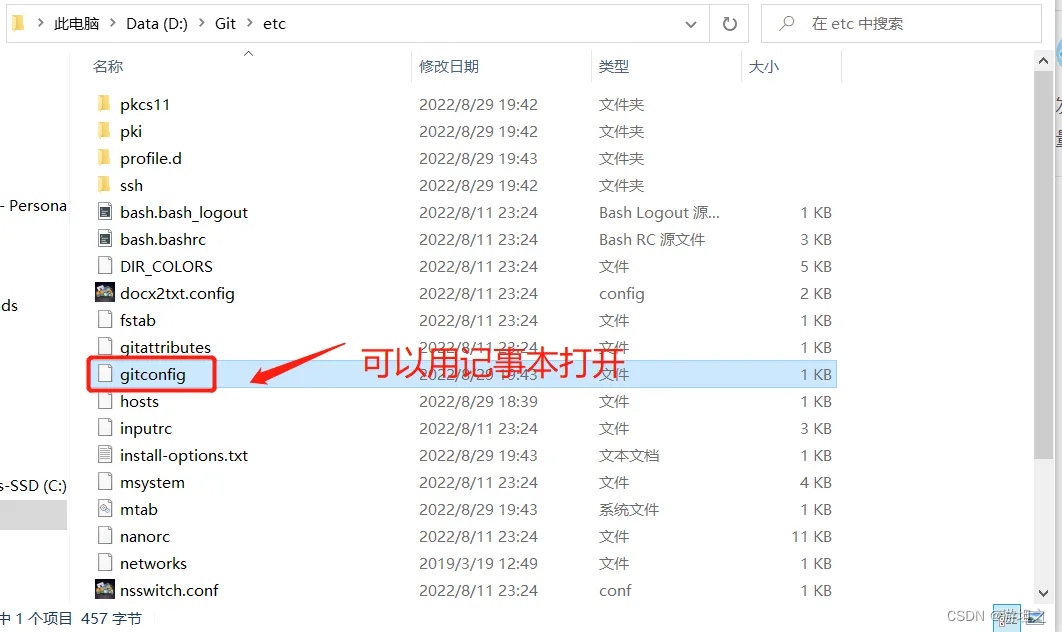Viewport: 1062px width, 632px height.
Task: Click the bash.bash_logout file name
Action: pyautogui.click(x=184, y=213)
